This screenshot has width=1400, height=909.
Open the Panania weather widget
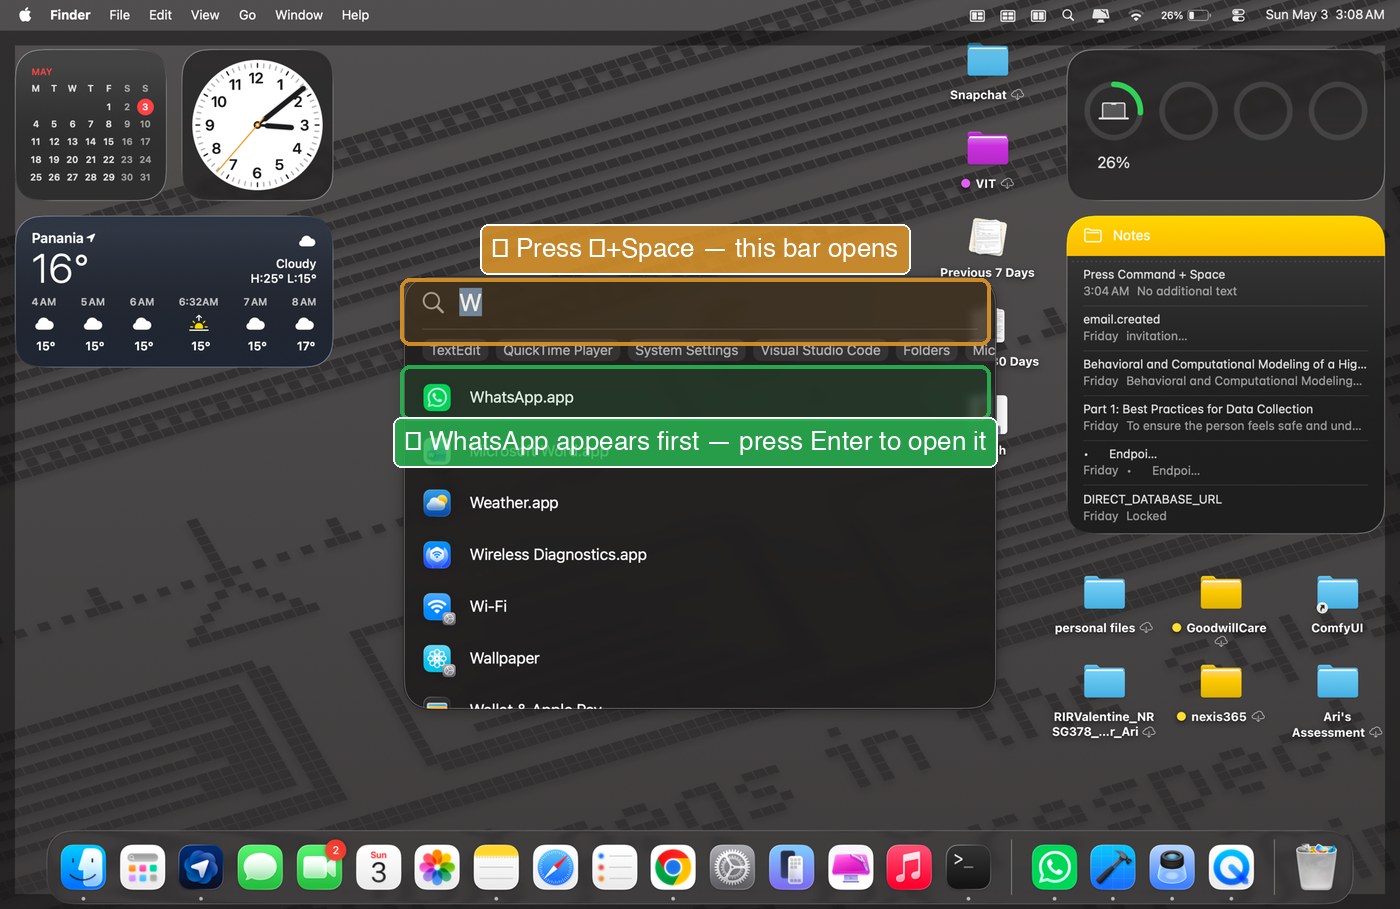tap(174, 292)
